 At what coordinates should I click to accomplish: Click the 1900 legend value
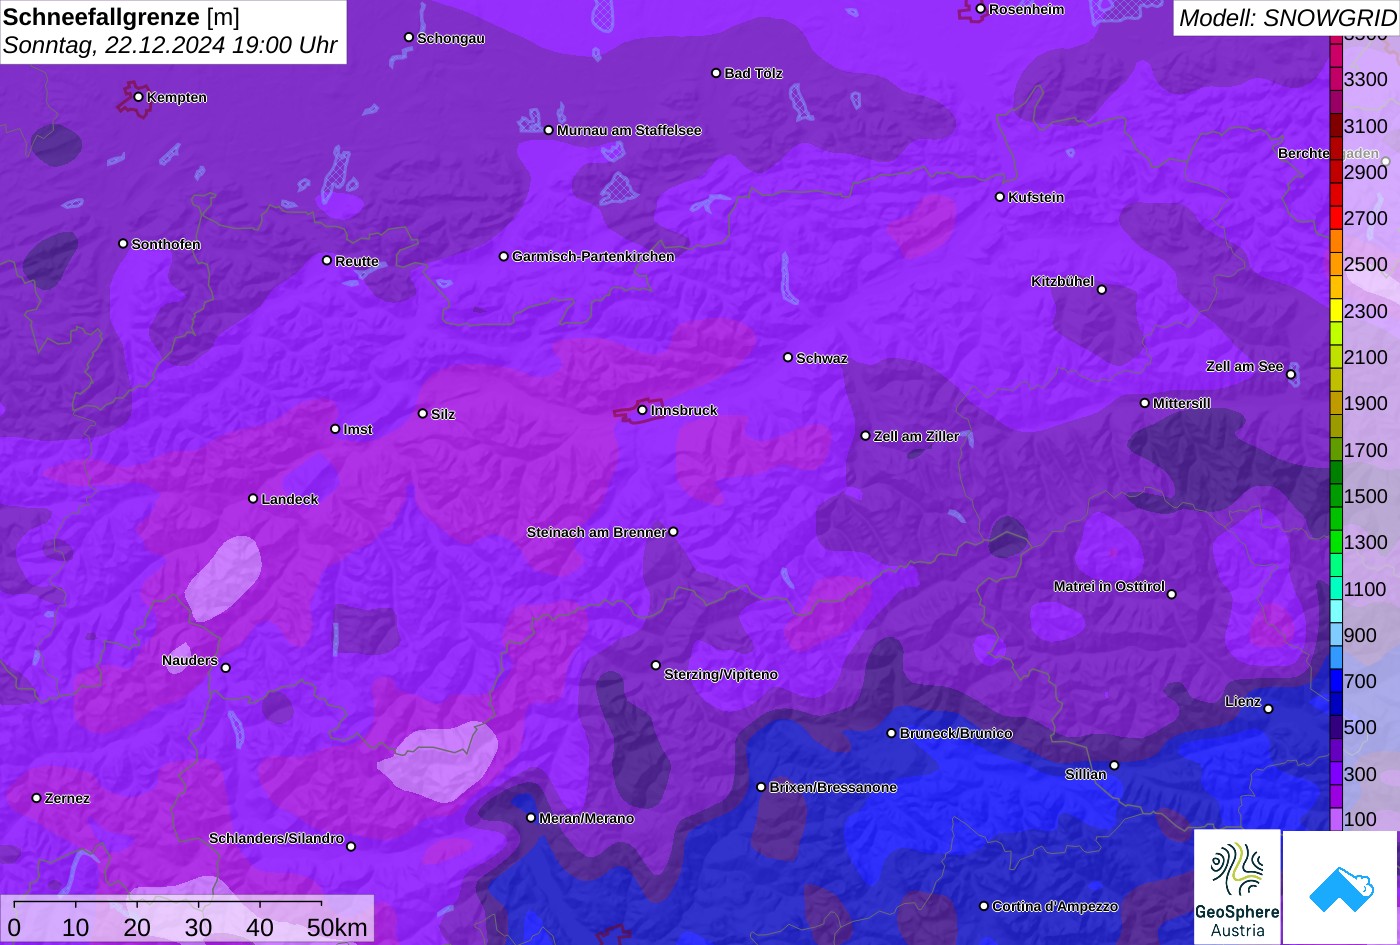1366,403
